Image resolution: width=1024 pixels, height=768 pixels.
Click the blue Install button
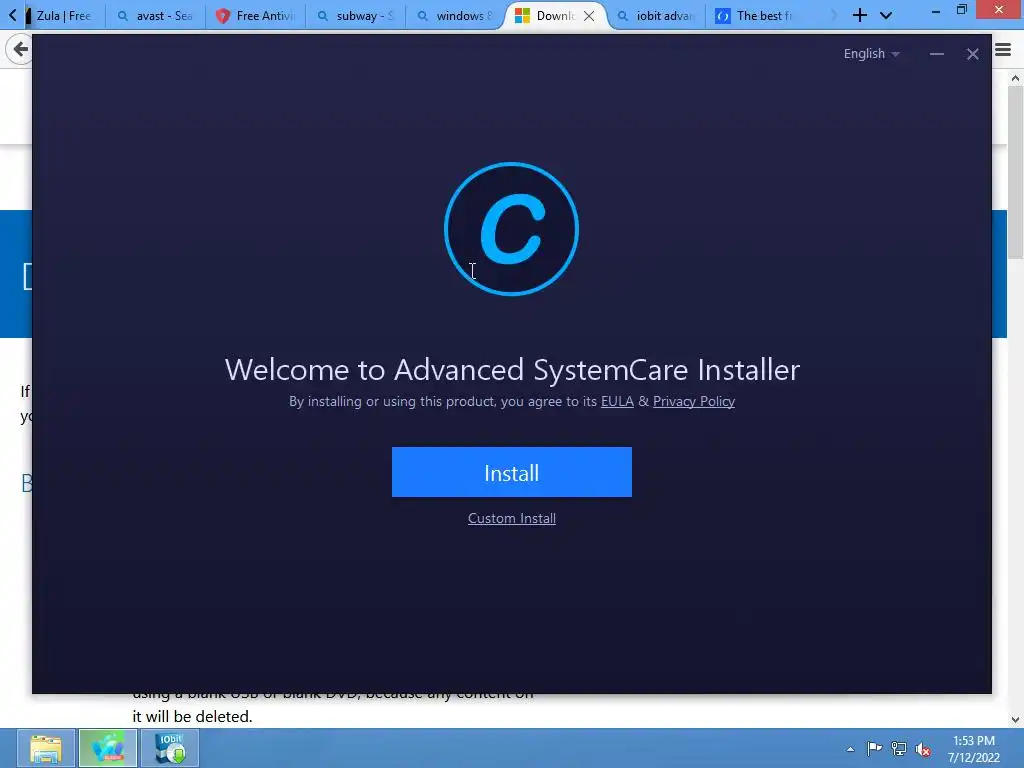pos(511,472)
